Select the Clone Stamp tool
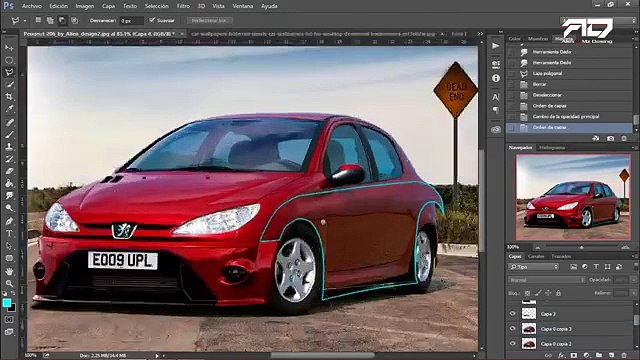This screenshot has width=640, height=360. click(x=9, y=147)
